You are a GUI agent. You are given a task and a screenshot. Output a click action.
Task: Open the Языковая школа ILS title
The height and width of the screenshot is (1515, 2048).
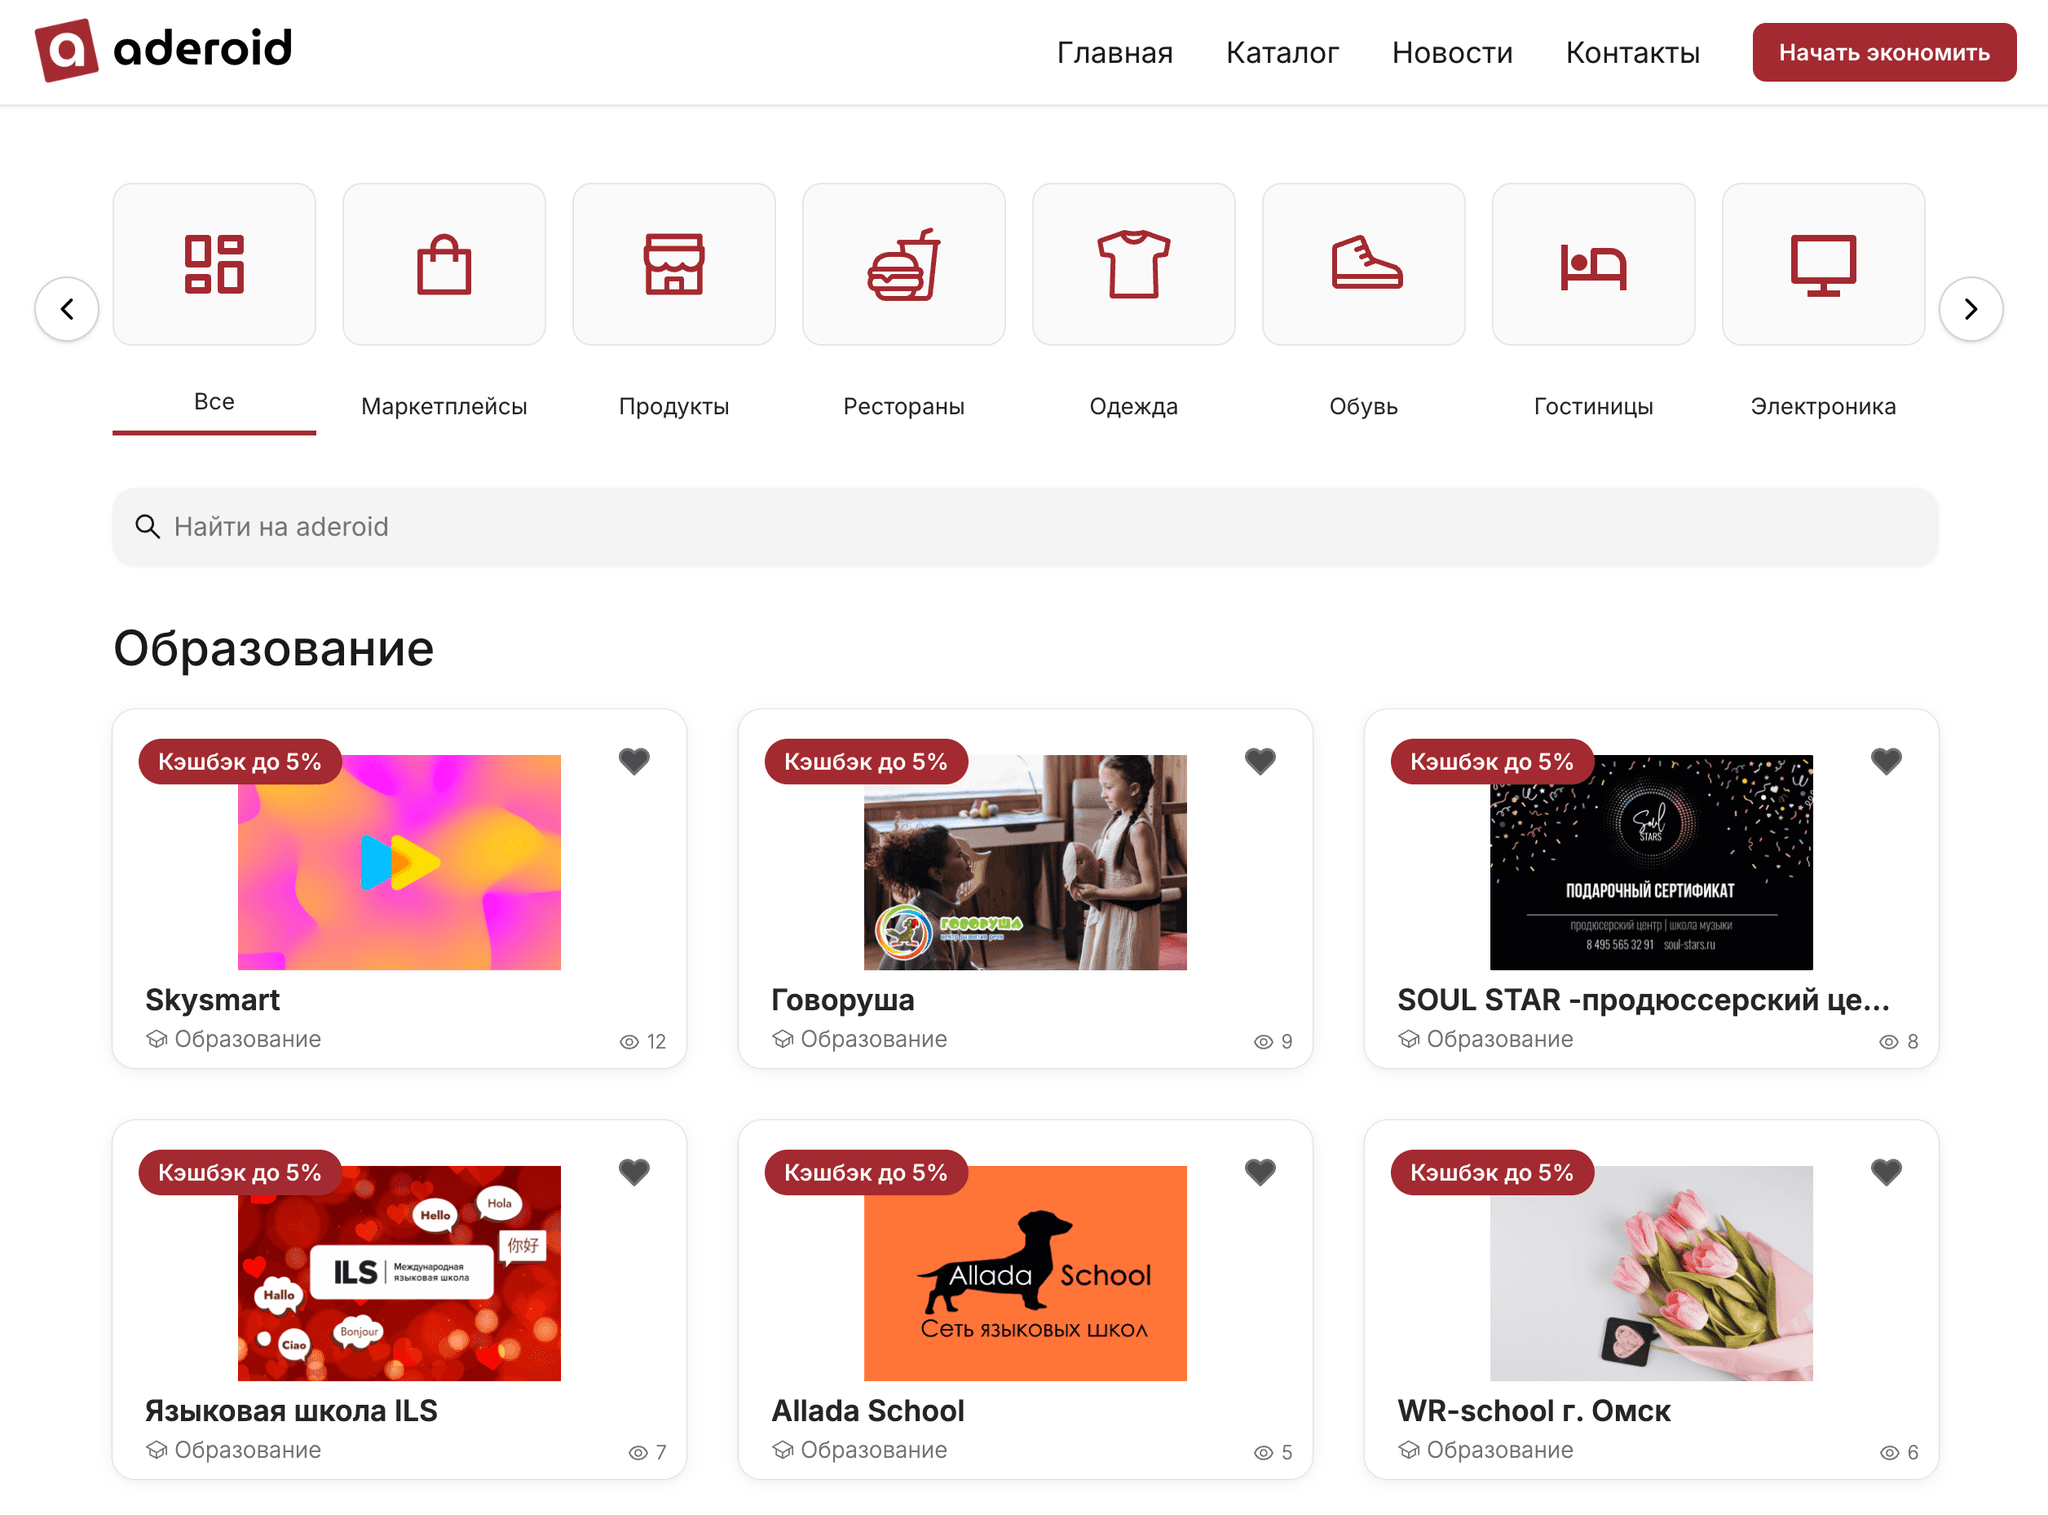click(291, 1410)
